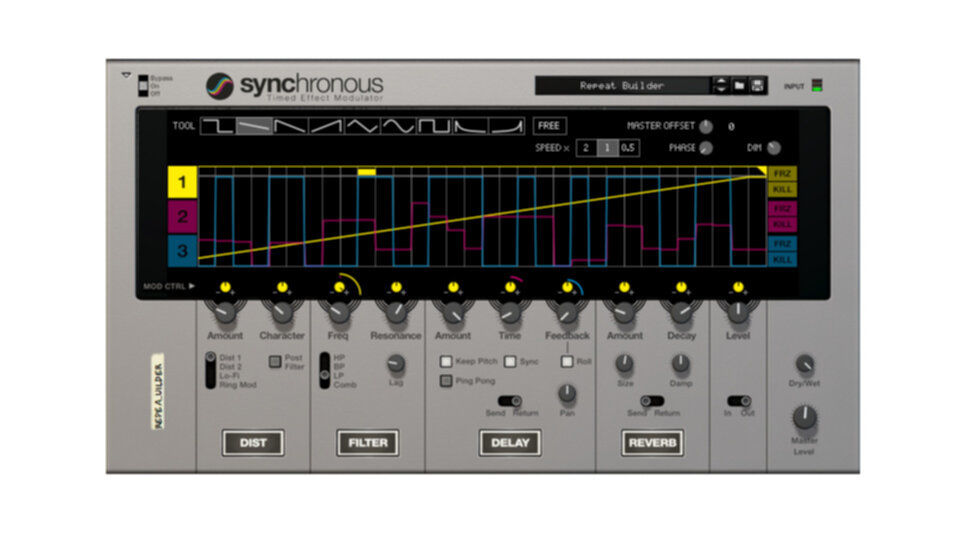Image resolution: width=967 pixels, height=533 pixels.
Task: Pick the triangle wave curve tool
Action: 363,126
